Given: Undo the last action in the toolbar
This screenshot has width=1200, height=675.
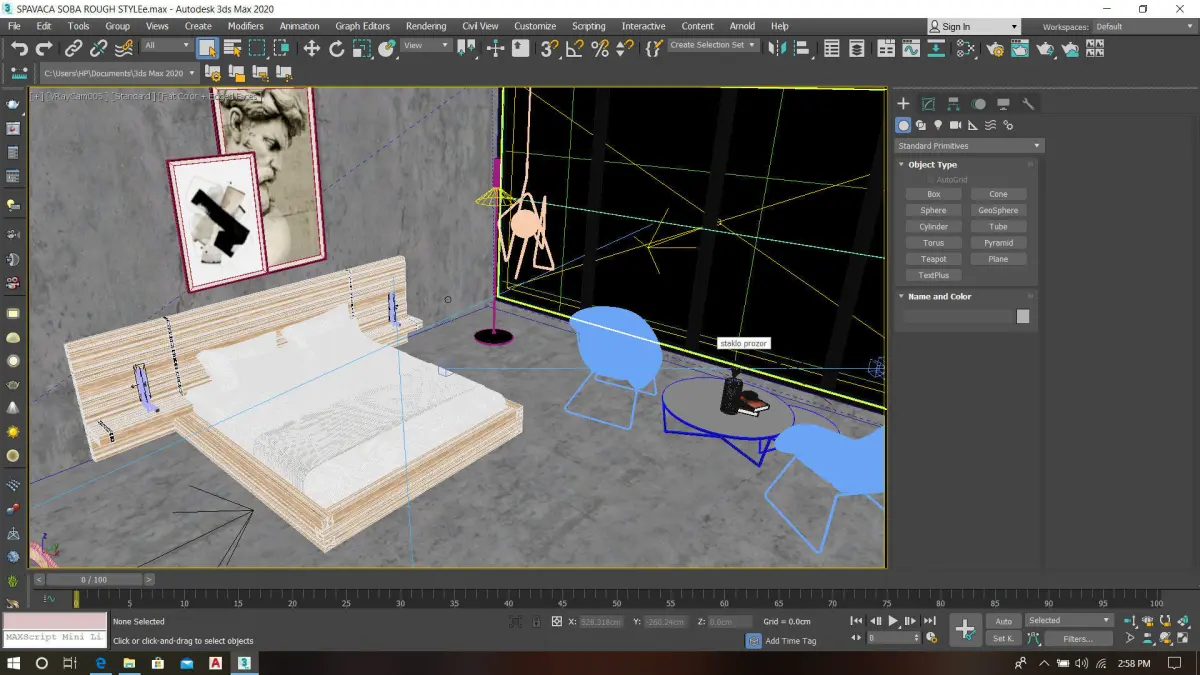Looking at the screenshot, I should [x=19, y=48].
